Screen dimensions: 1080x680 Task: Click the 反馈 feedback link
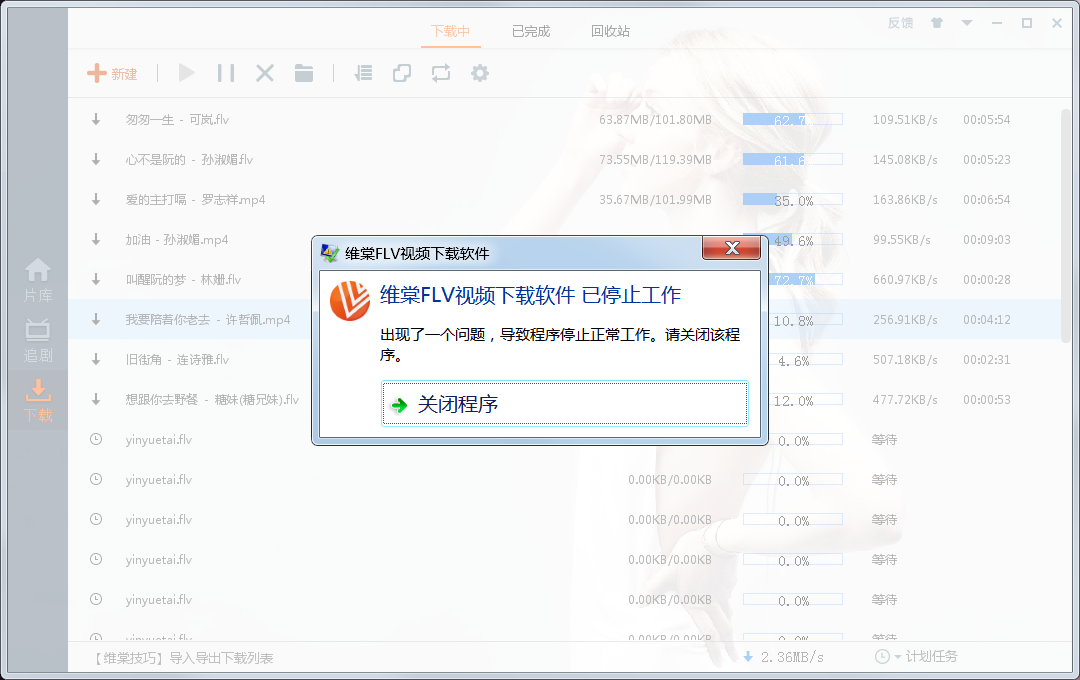coord(900,23)
